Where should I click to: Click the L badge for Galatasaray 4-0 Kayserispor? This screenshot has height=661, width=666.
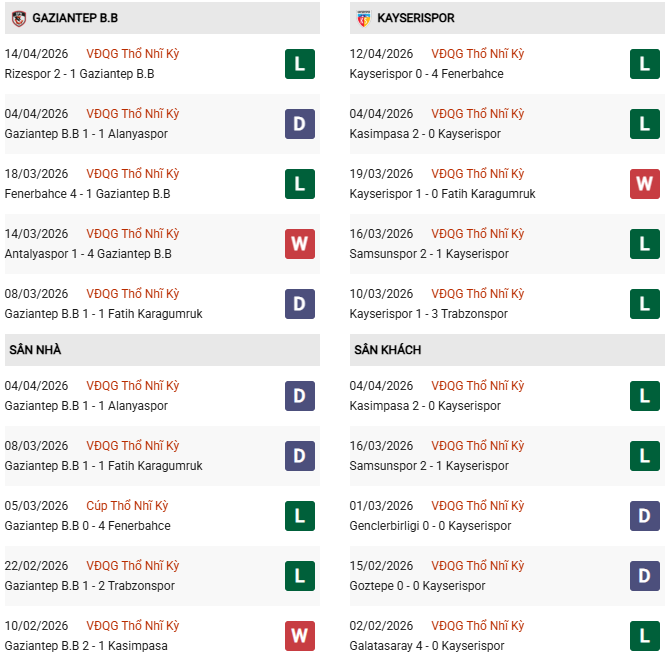pos(645,636)
